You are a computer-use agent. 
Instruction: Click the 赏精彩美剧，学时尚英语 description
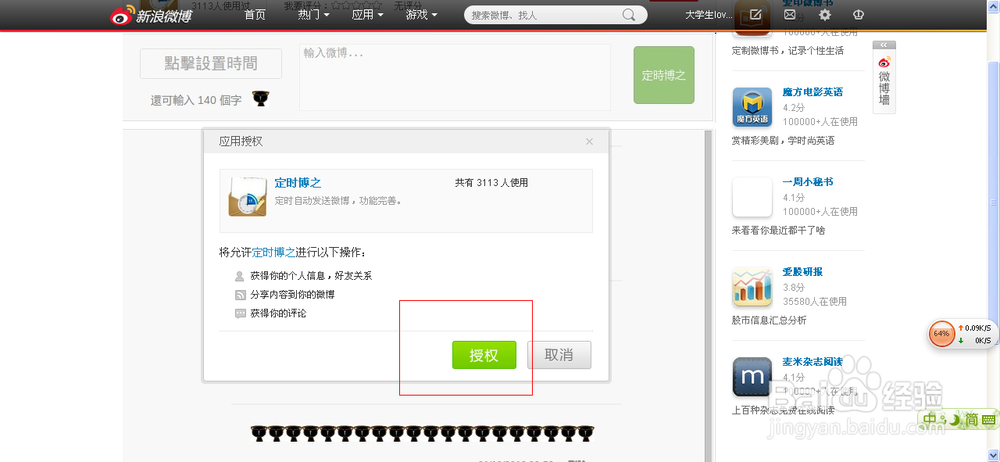pyautogui.click(x=783, y=140)
